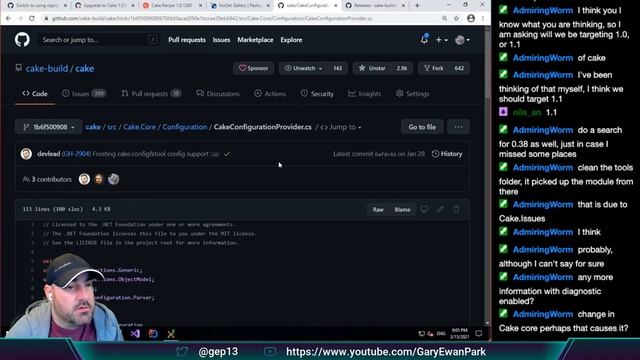Open the notifications bell
Screen dimensions: 640x360
tap(424, 40)
